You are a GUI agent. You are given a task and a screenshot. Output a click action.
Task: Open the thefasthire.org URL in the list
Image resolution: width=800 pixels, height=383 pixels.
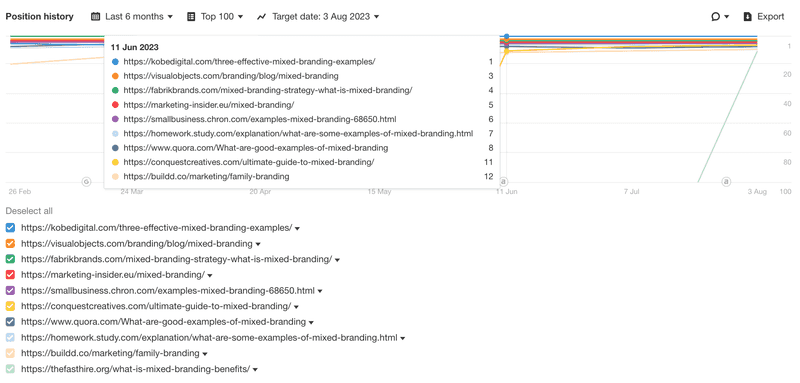pyautogui.click(x=136, y=369)
